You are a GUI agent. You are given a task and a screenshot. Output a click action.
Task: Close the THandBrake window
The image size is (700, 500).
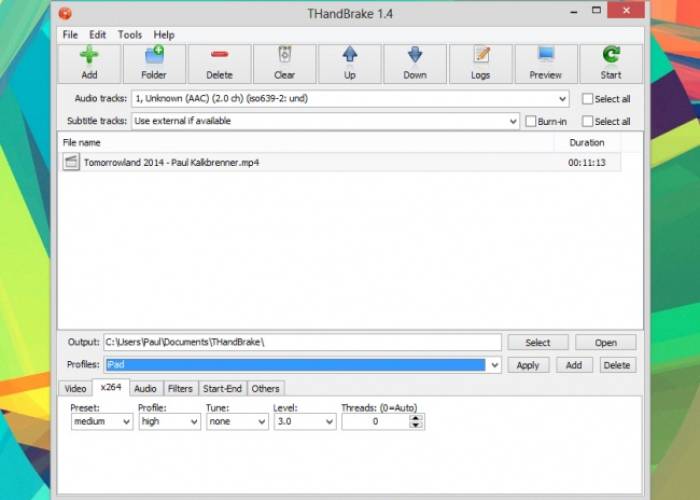626,10
